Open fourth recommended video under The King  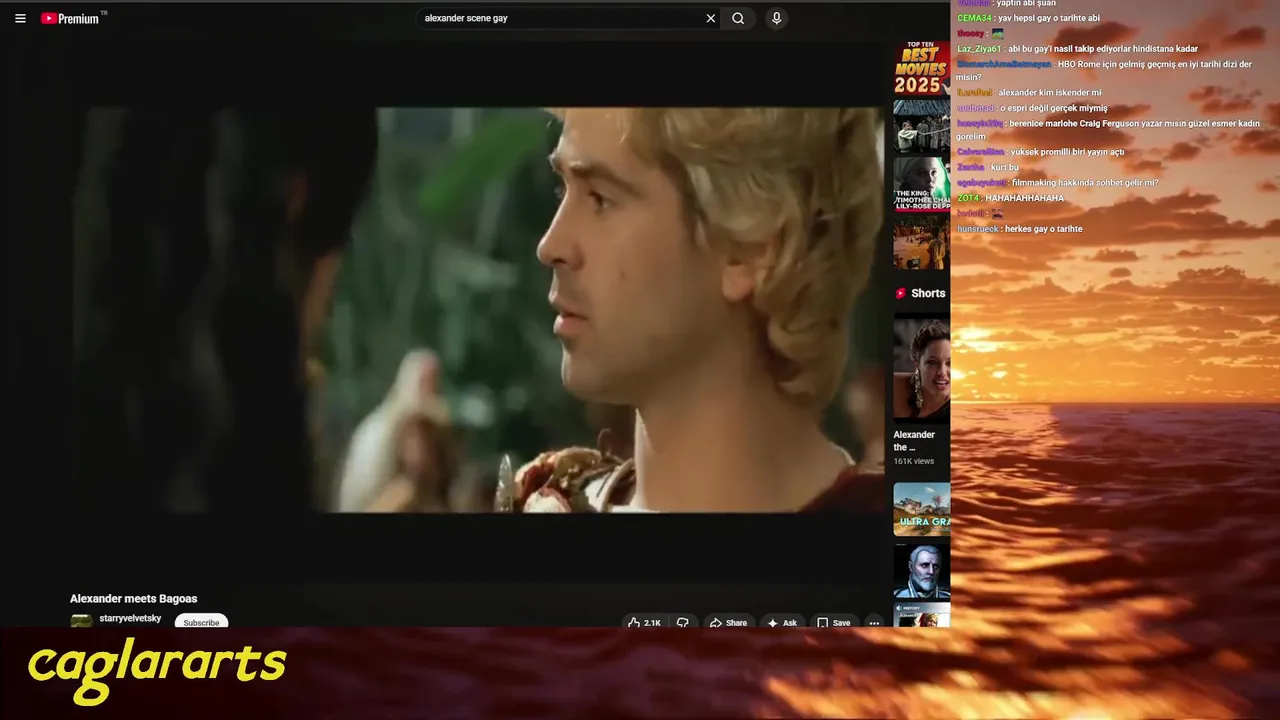pos(921,242)
